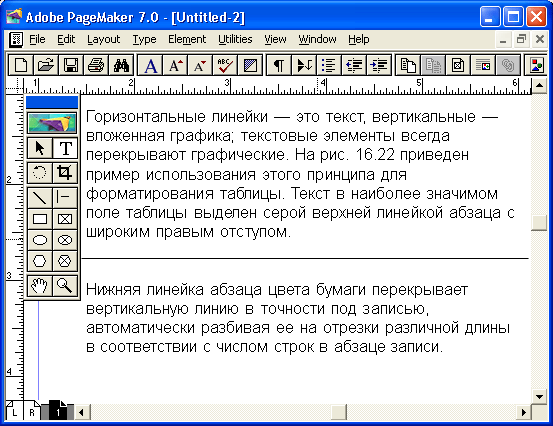Restore the inner document window
Image resolution: width=553 pixels, height=426 pixels.
521,39
